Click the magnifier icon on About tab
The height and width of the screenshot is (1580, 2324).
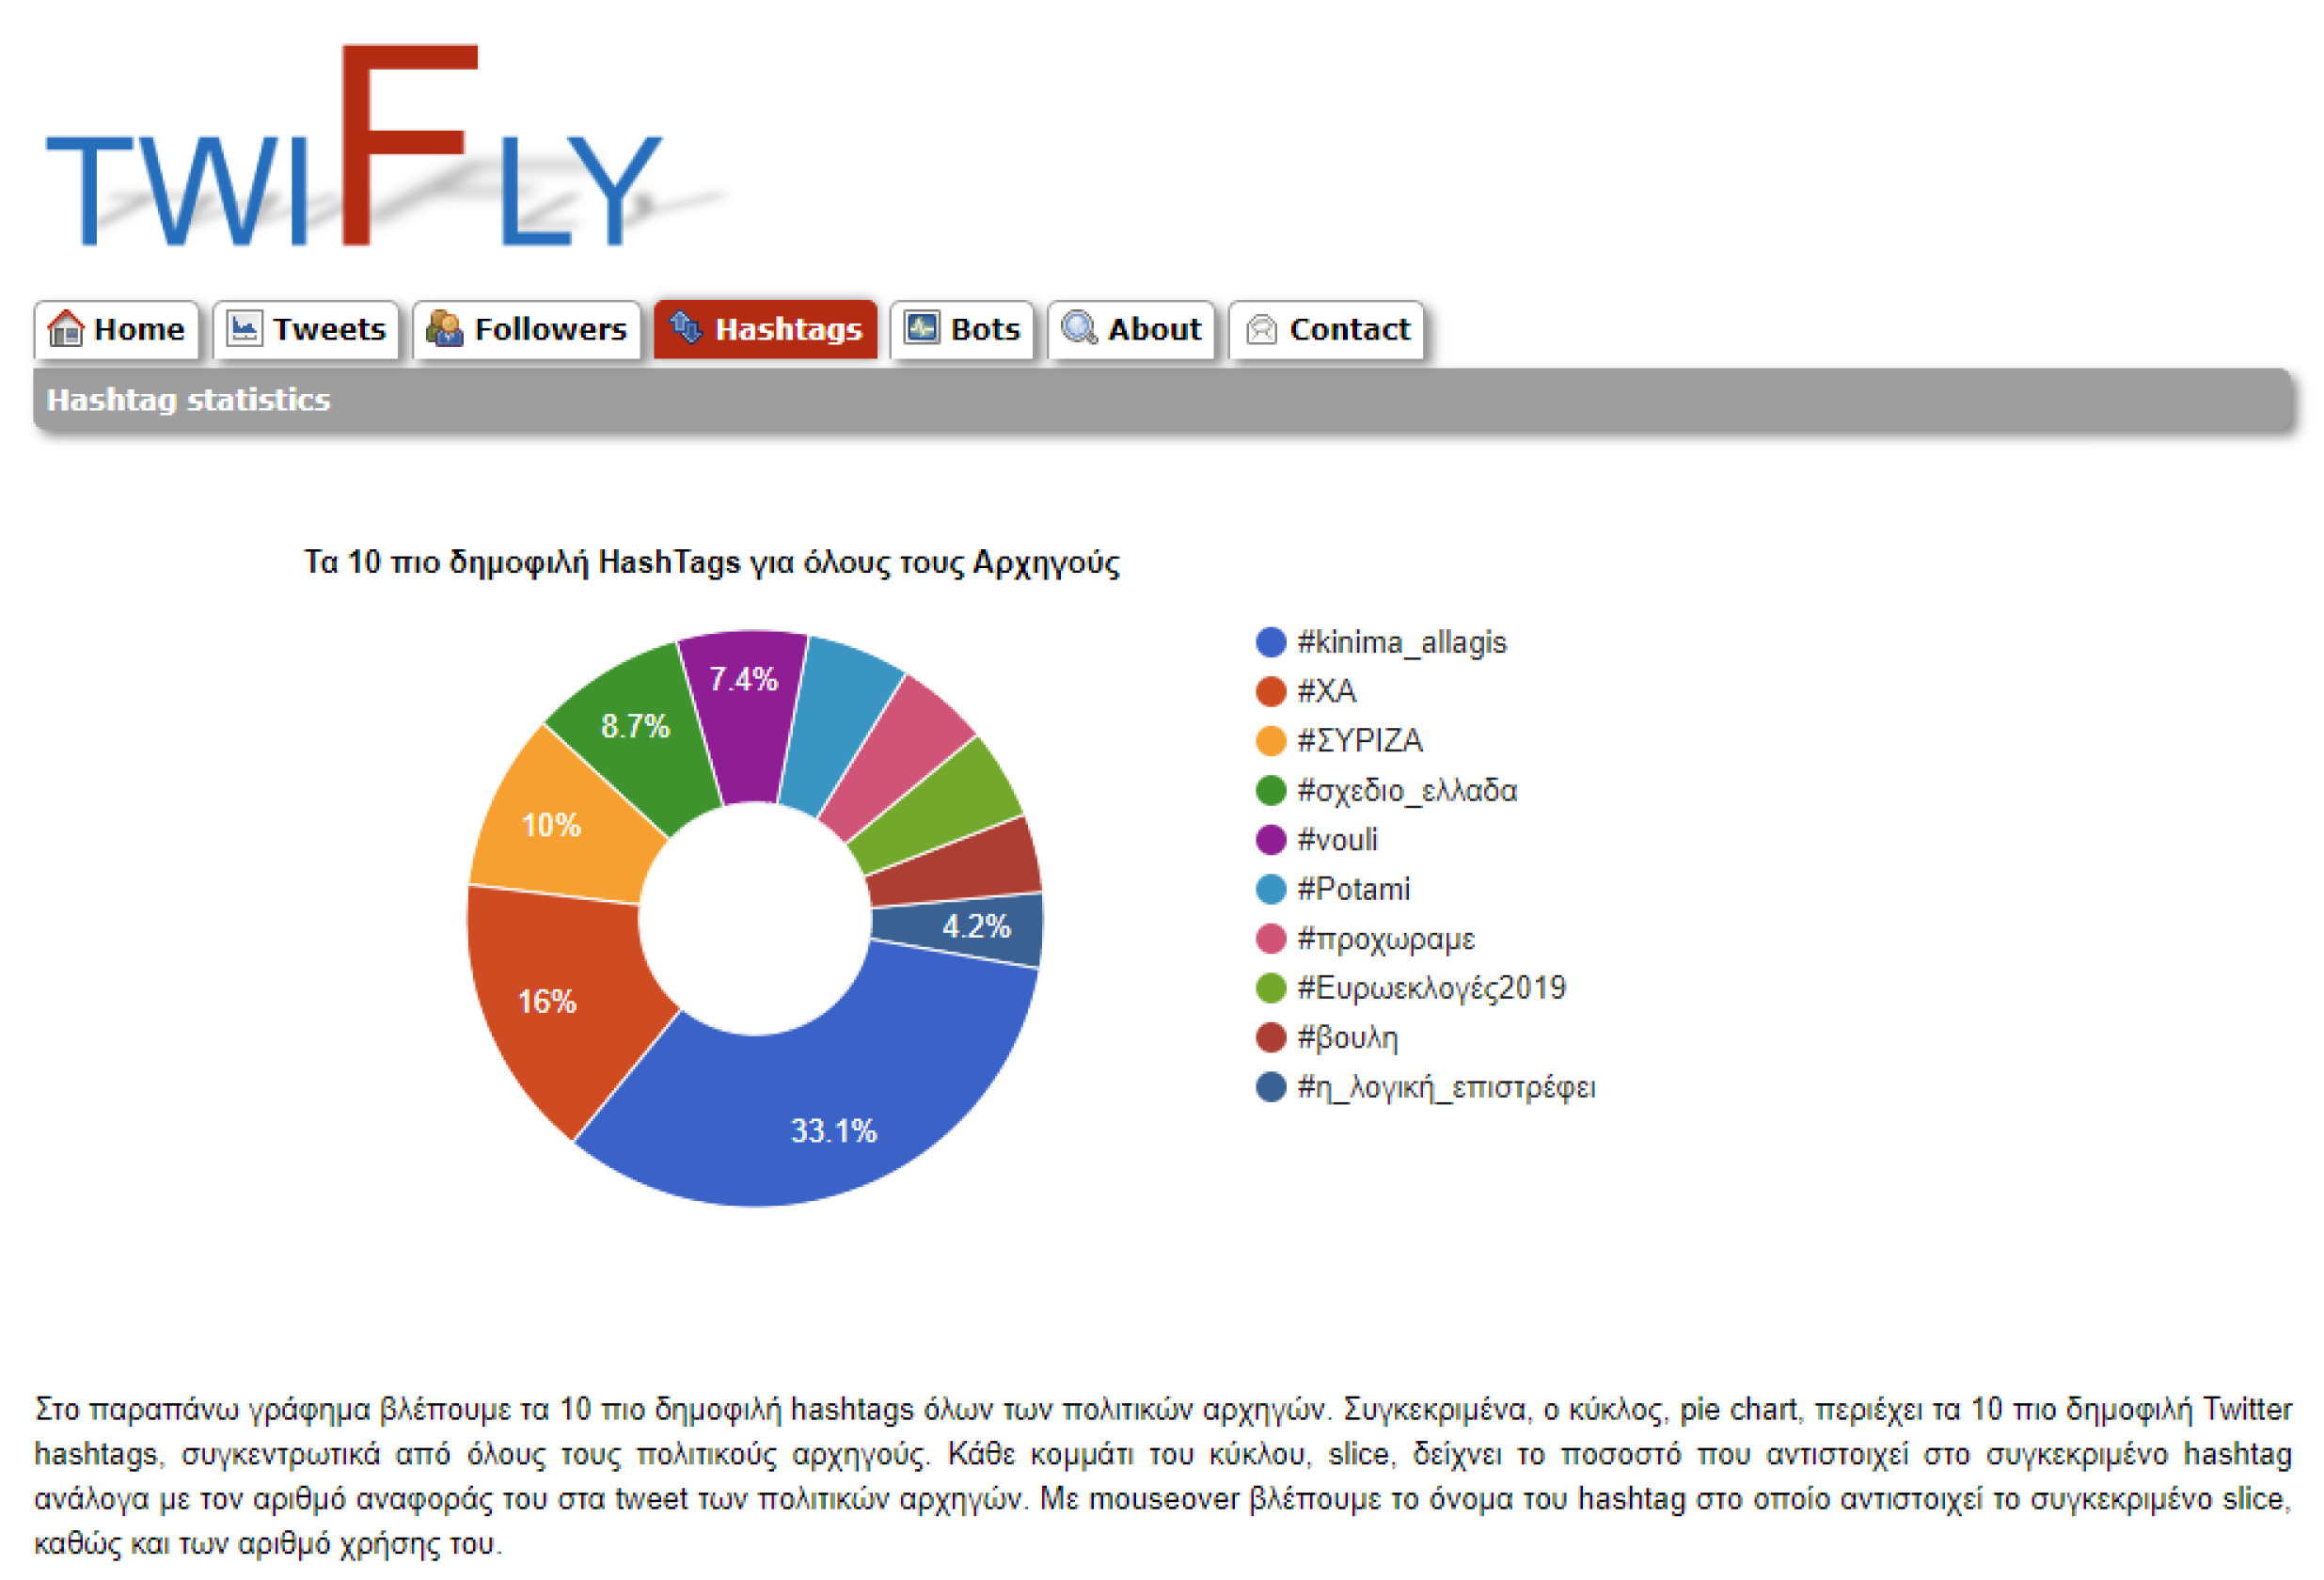pos(1078,328)
